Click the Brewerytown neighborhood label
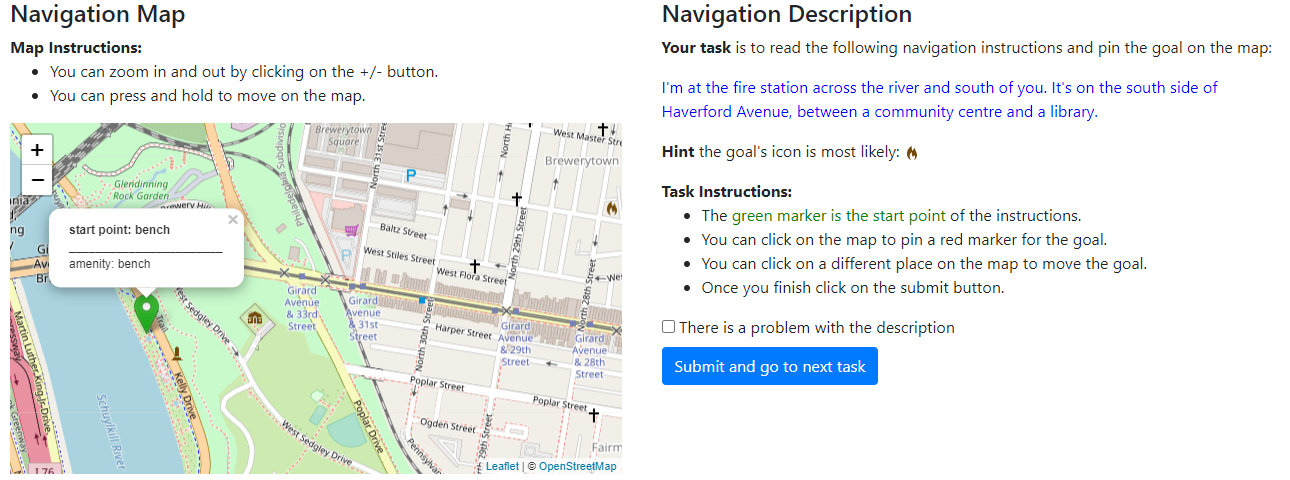The width and height of the screenshot is (1290, 480). pyautogui.click(x=581, y=160)
